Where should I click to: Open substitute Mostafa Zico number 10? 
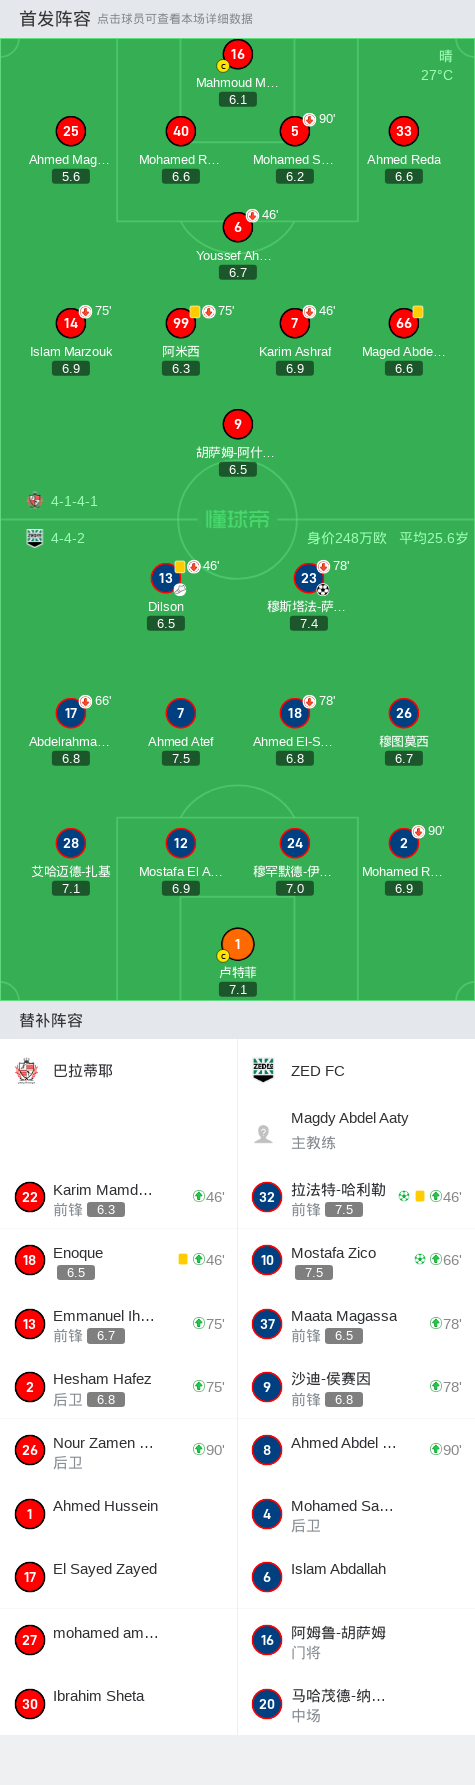point(267,1260)
